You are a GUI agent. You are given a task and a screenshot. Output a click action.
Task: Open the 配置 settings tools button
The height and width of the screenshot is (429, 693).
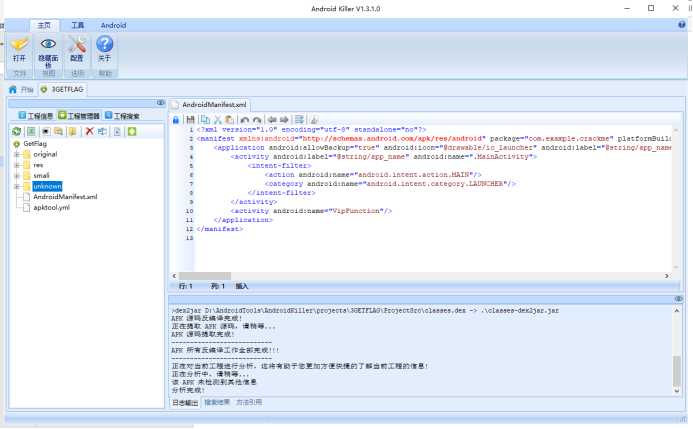coord(77,51)
